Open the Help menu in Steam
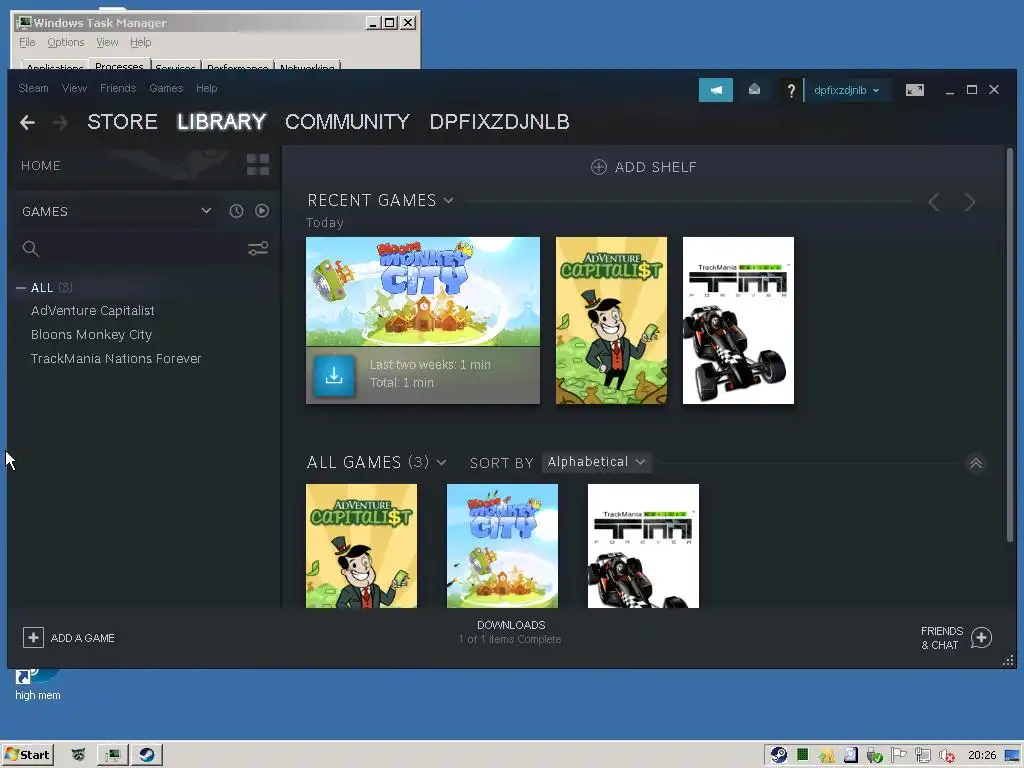 point(206,88)
